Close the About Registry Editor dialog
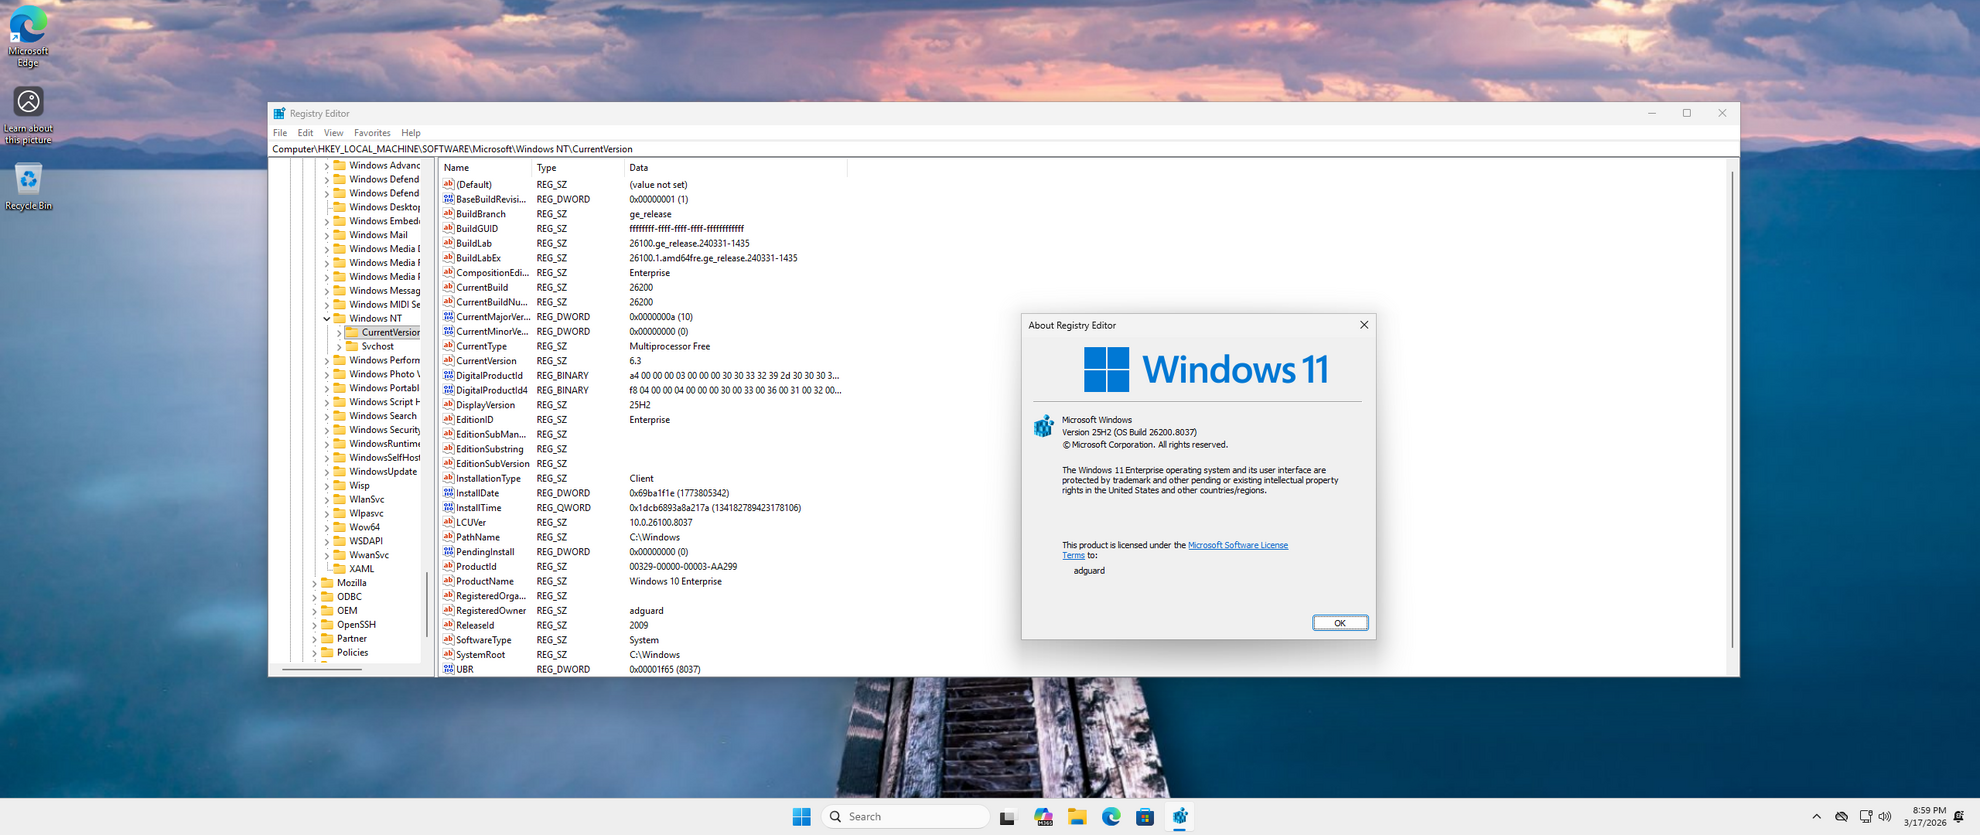Screen dimensions: 1980x835 coord(1363,325)
